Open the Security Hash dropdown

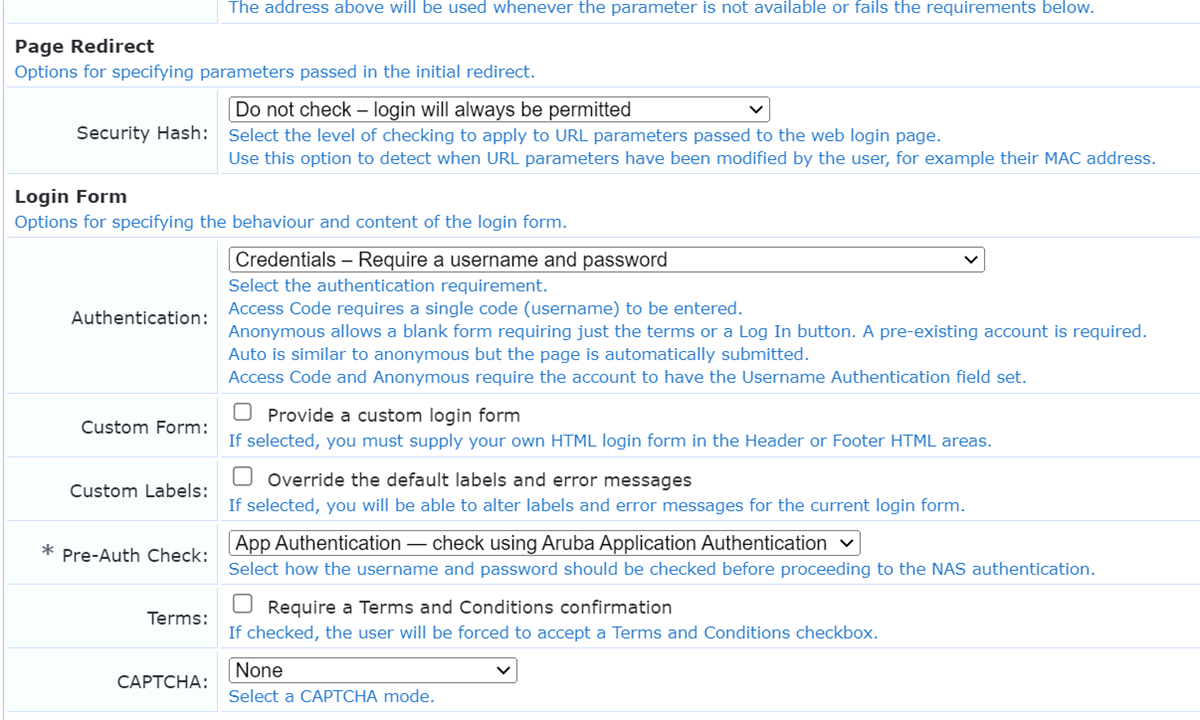tap(498, 110)
